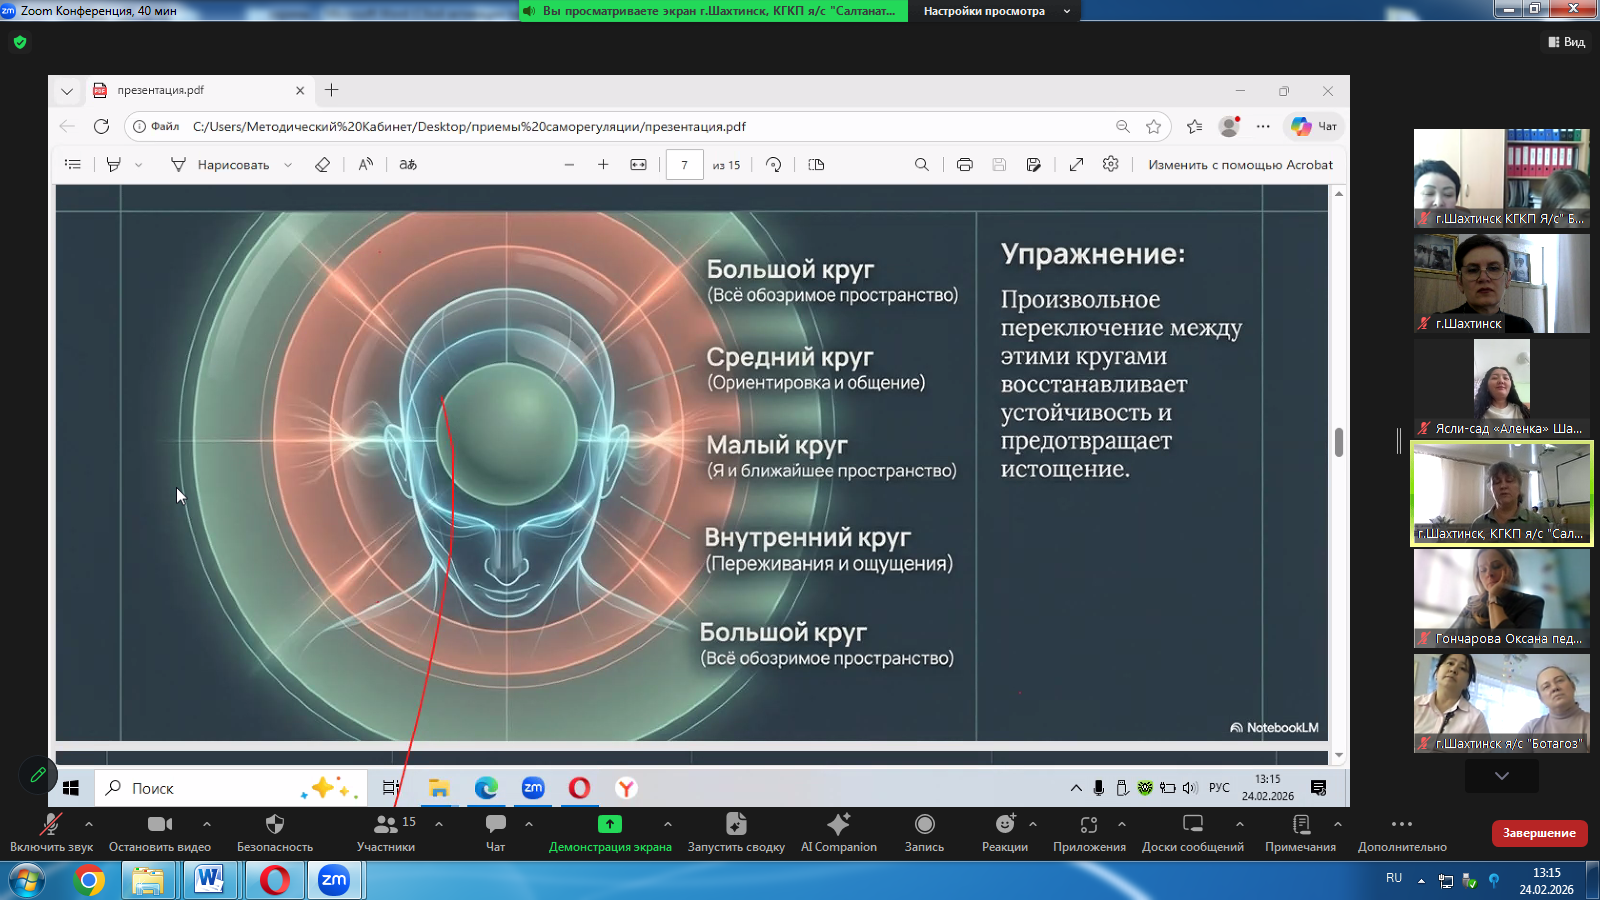Open the Вид view menu
This screenshot has width=1600, height=900.
[1567, 42]
